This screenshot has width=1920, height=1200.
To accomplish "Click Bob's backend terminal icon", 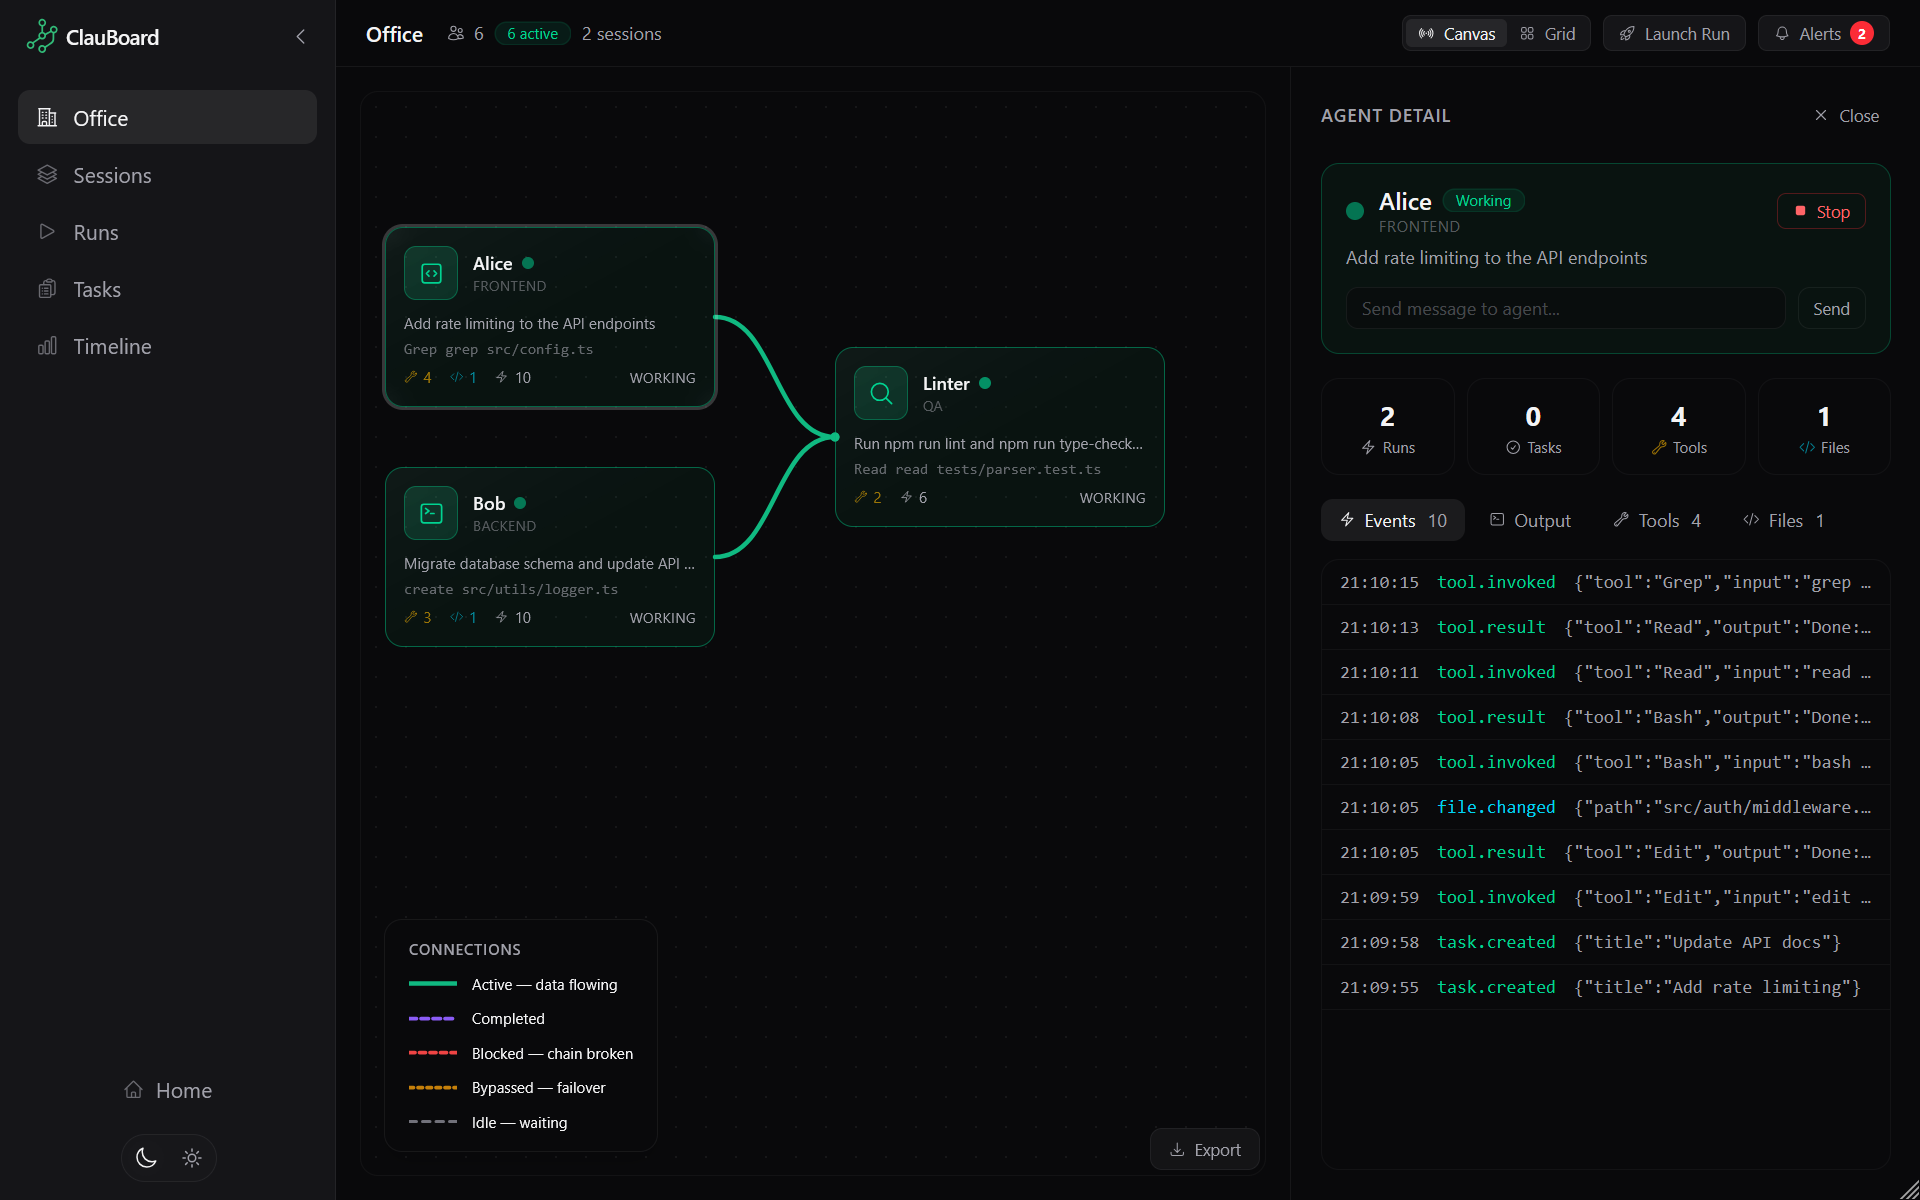I will [430, 512].
